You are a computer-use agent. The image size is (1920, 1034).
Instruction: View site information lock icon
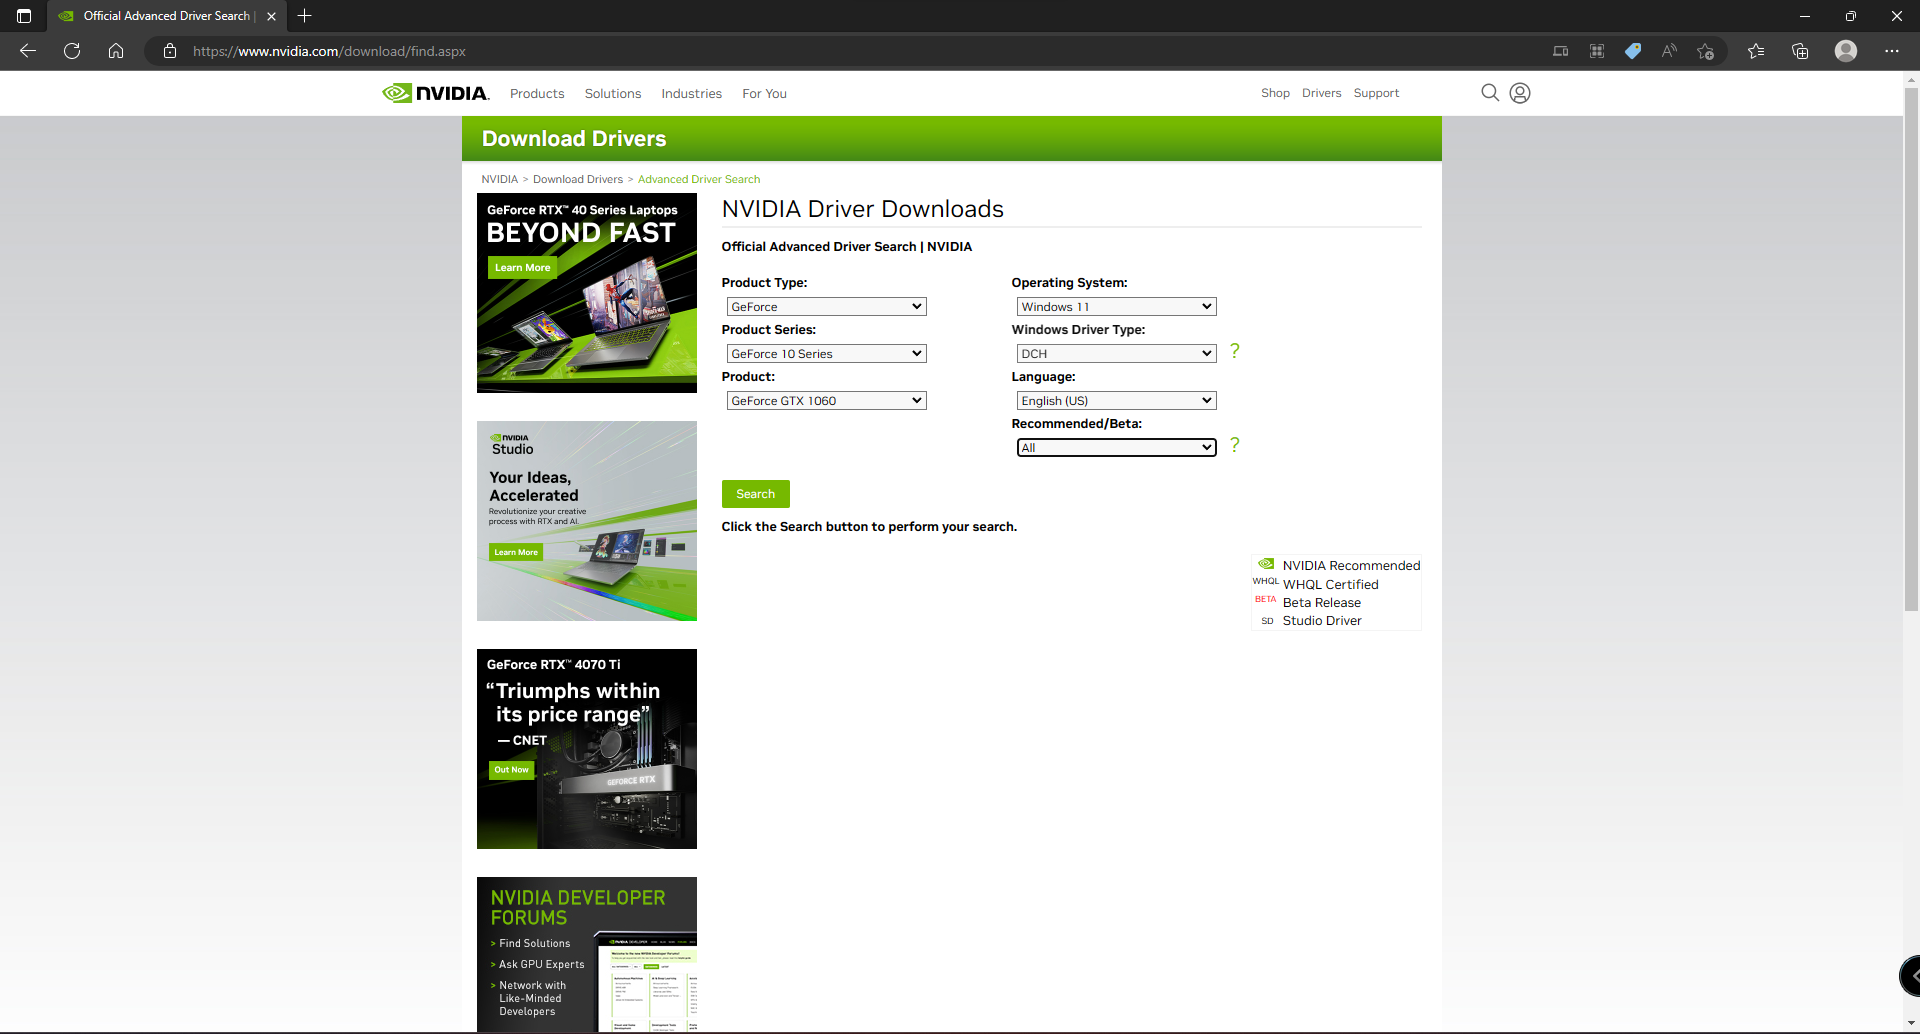click(x=170, y=51)
